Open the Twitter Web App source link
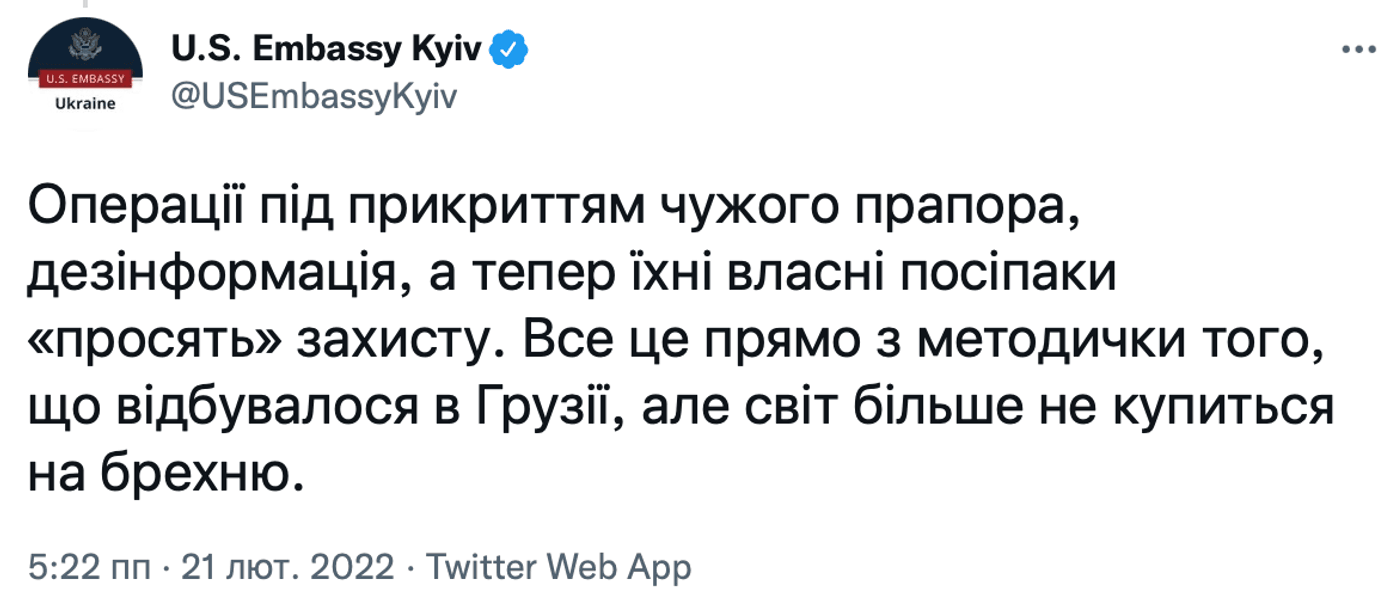The height and width of the screenshot is (600, 1391). (x=559, y=568)
